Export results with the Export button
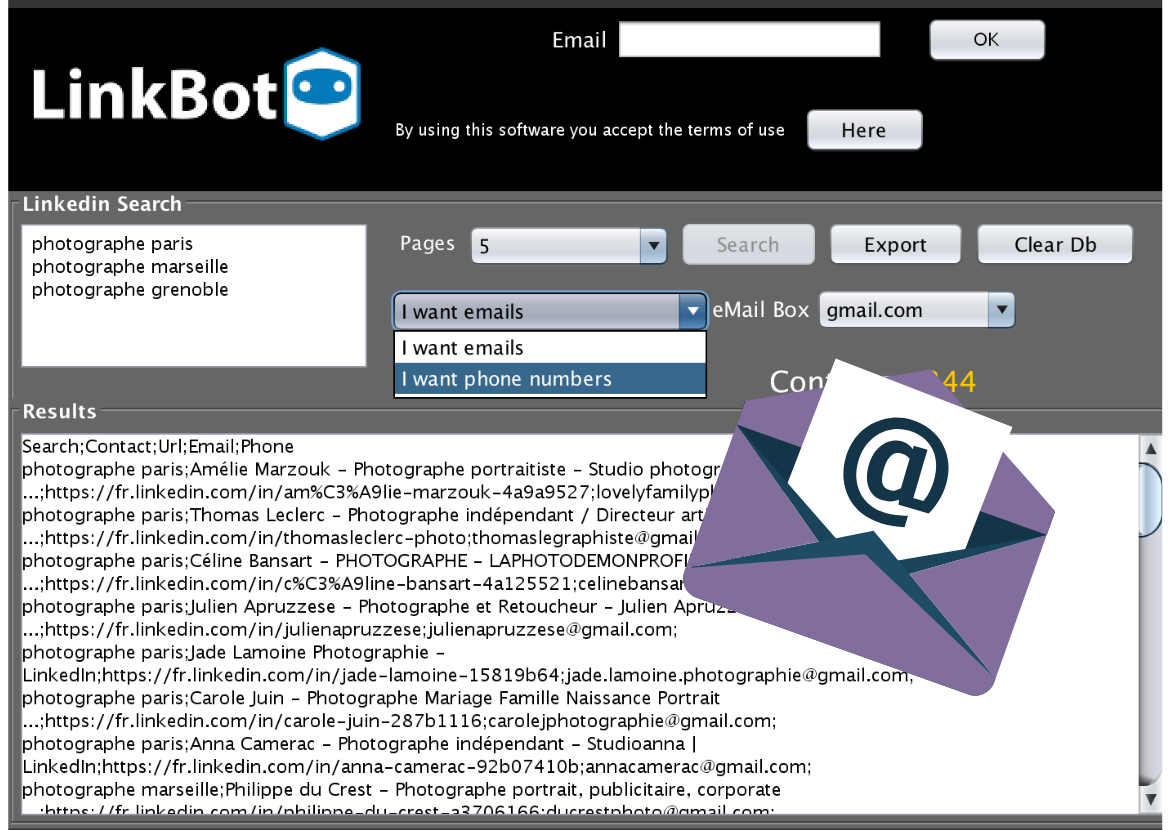 click(895, 245)
